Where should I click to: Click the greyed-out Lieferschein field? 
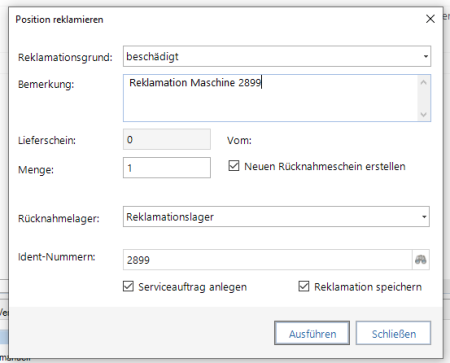167,139
